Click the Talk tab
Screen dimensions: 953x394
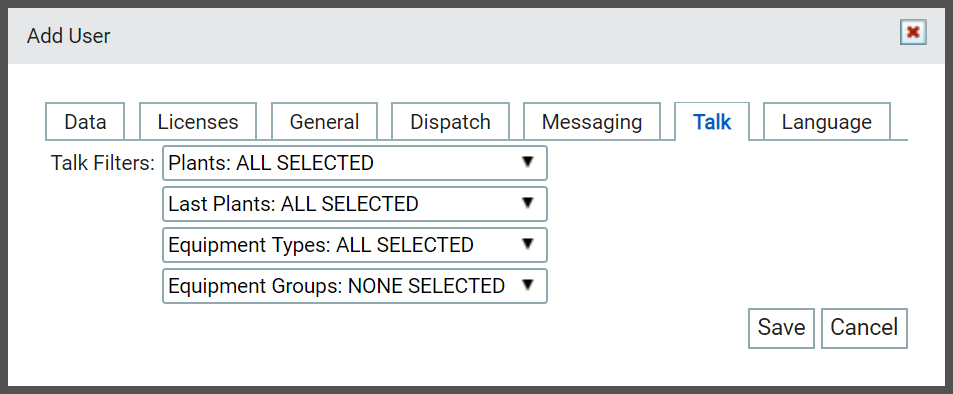pos(712,122)
